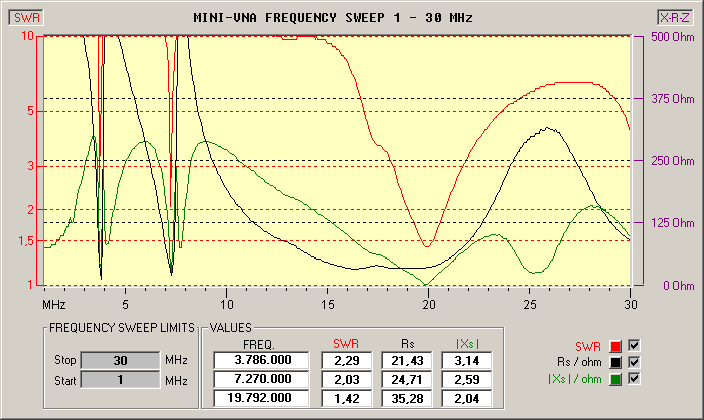The image size is (704, 420).
Task: Click the SWR value 2,03
Action: pos(347,379)
